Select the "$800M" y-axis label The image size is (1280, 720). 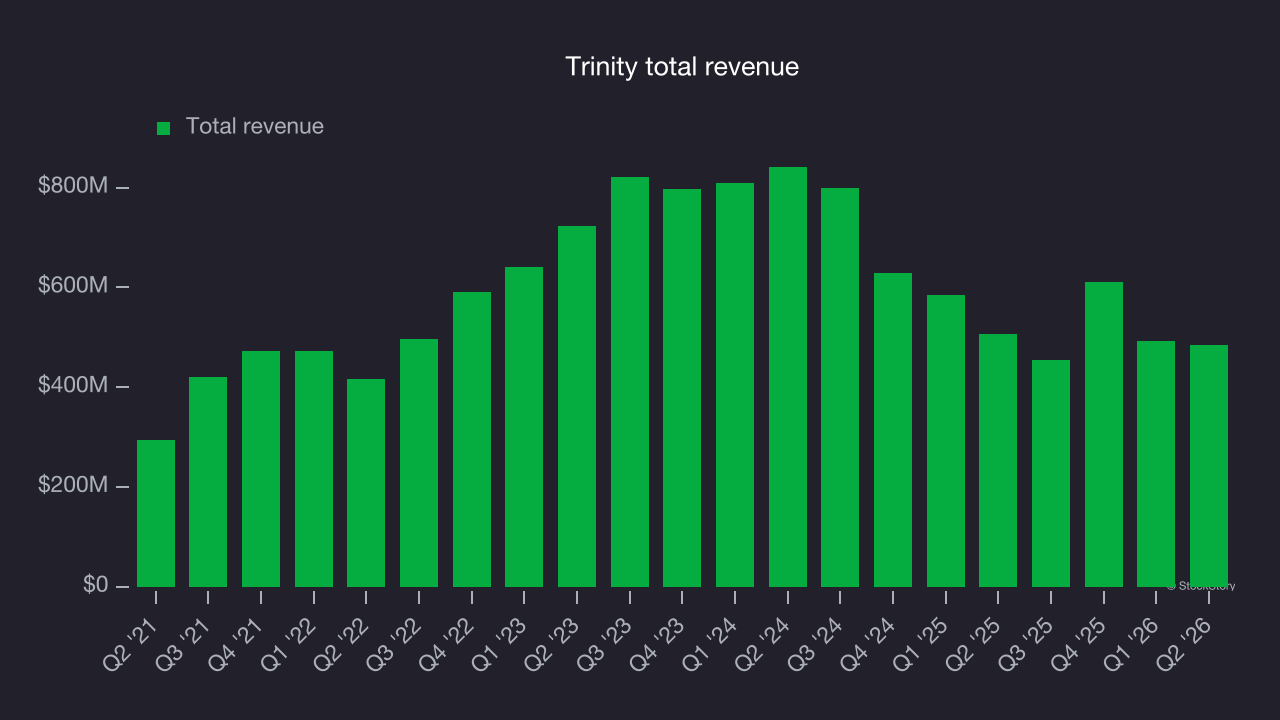point(71,185)
